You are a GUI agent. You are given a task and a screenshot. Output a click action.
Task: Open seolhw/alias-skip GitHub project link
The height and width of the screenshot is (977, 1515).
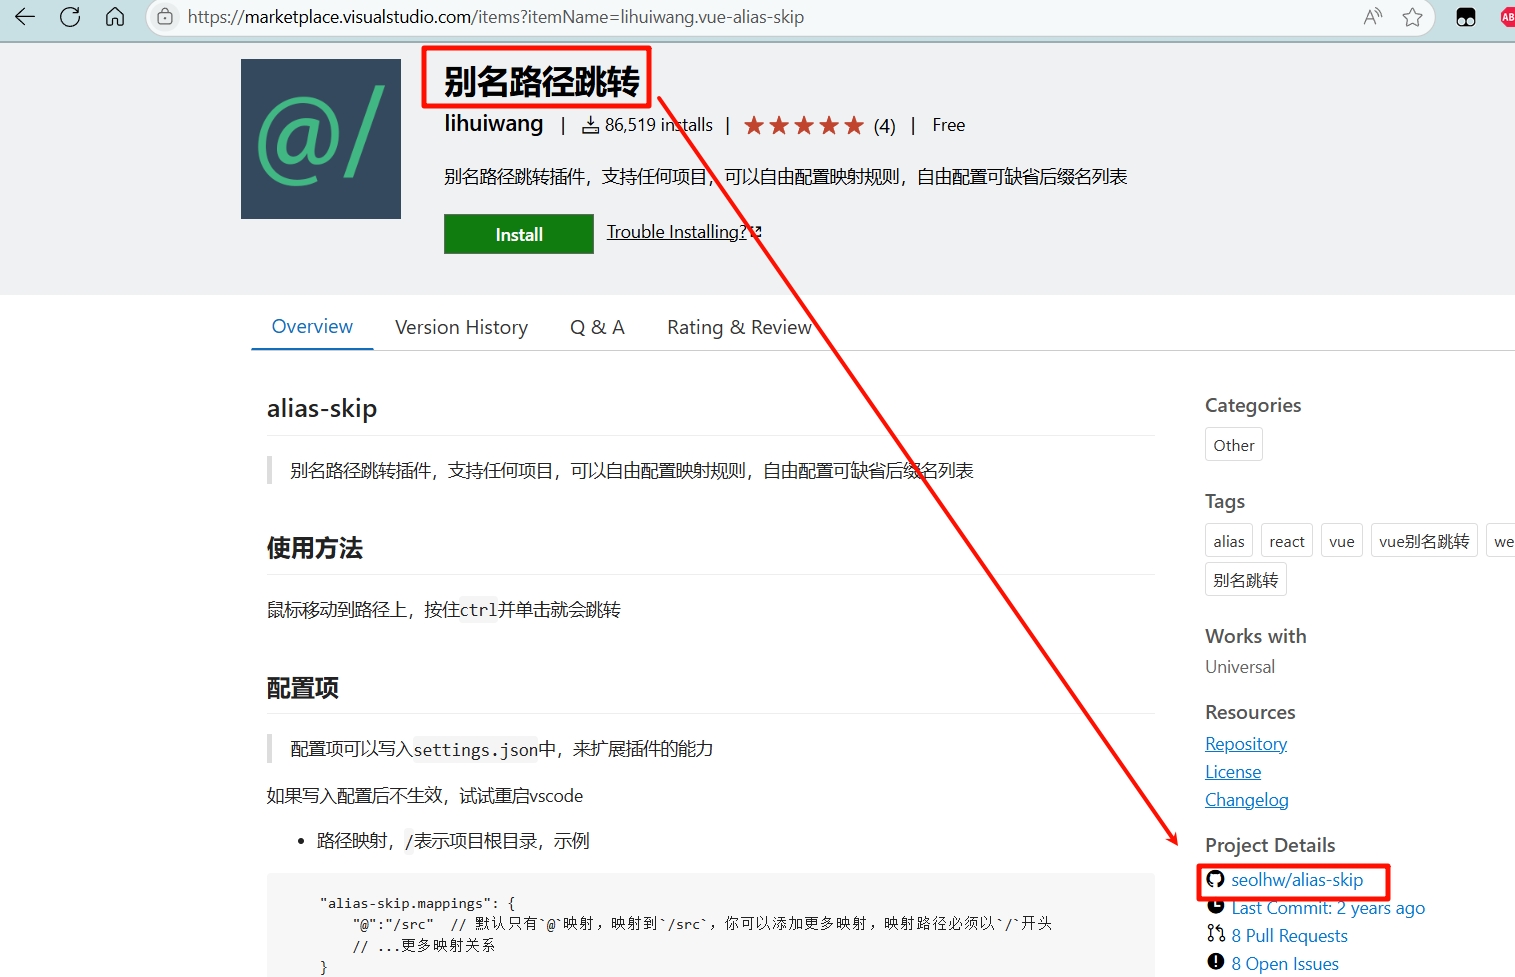(1297, 880)
